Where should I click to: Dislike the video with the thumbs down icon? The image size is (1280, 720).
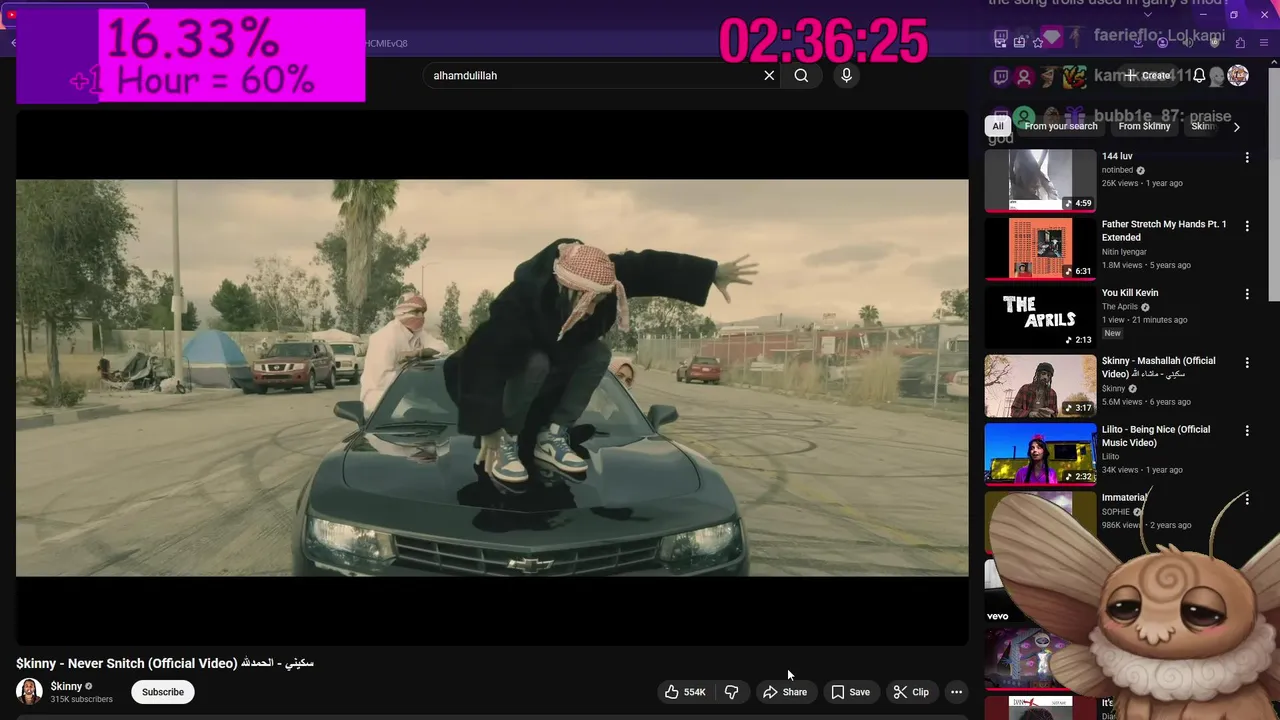(731, 692)
